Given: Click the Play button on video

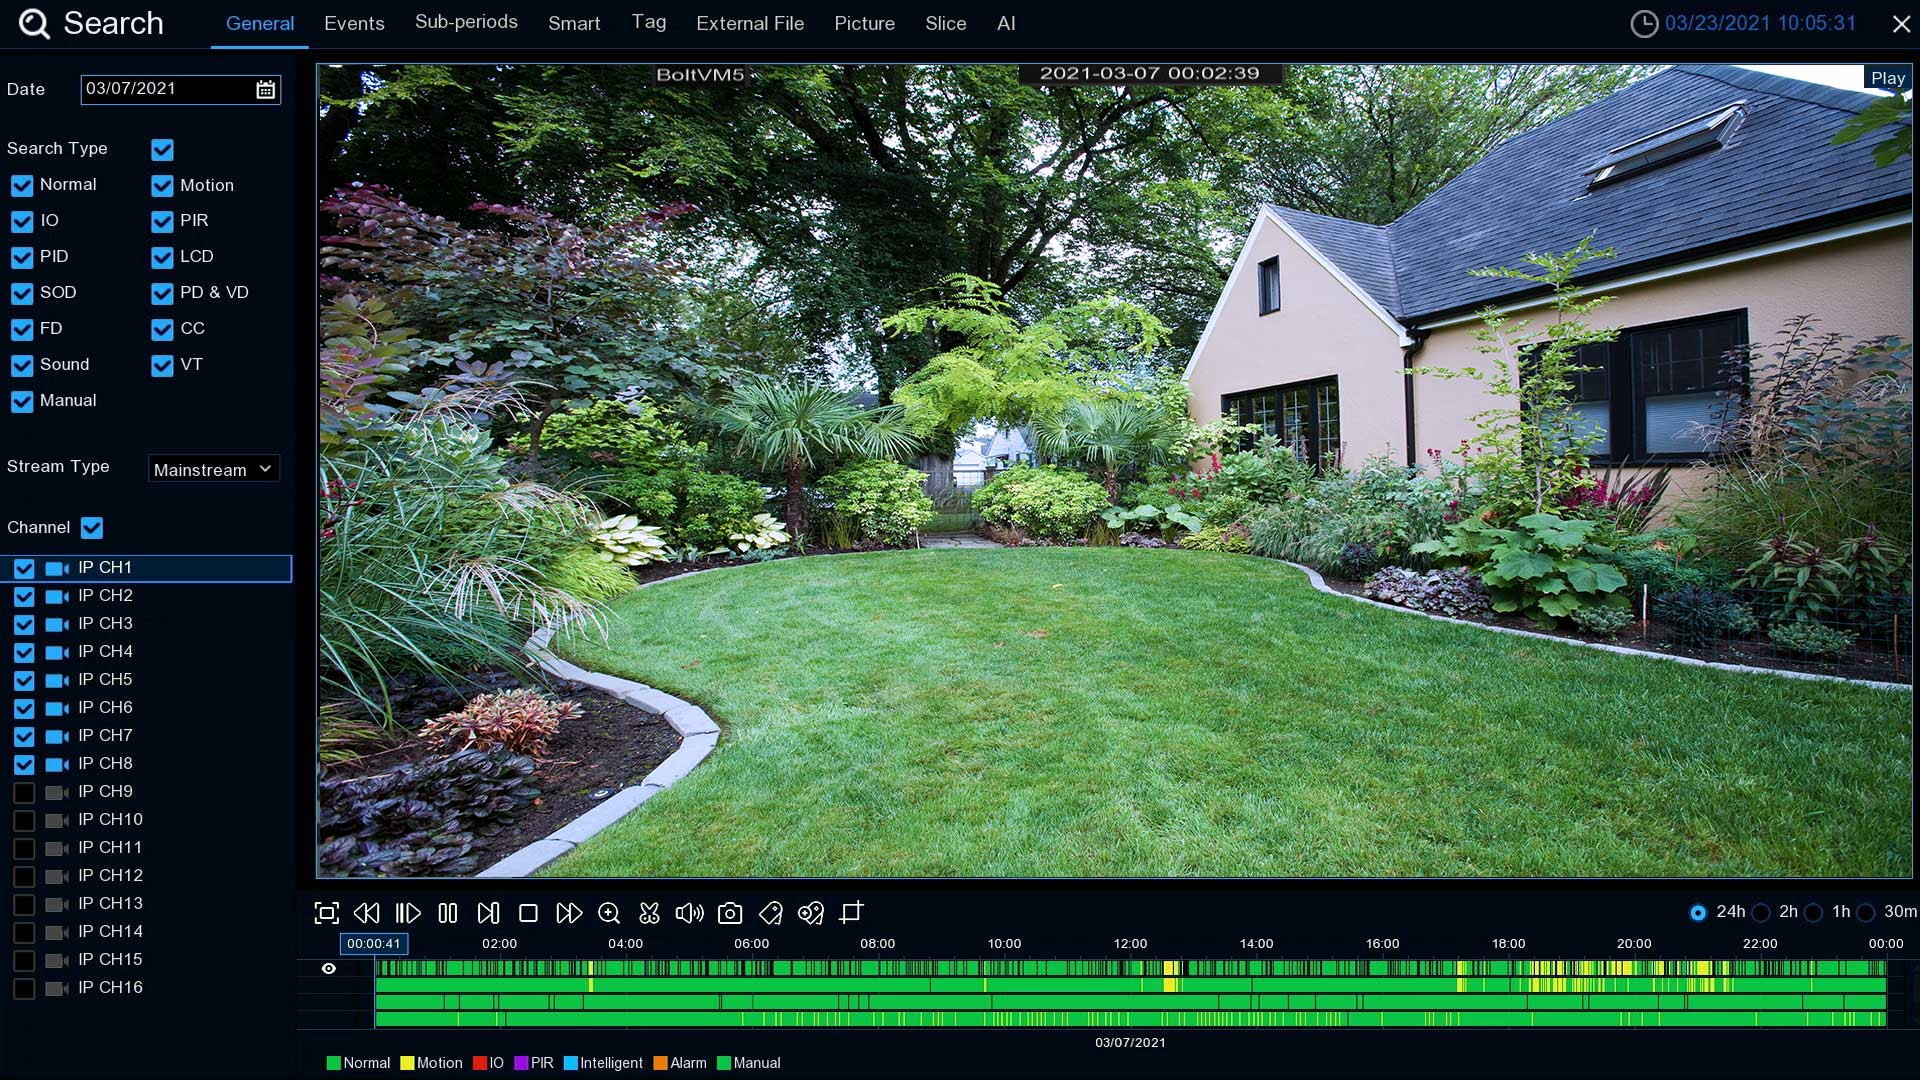Looking at the screenshot, I should tap(1887, 78).
